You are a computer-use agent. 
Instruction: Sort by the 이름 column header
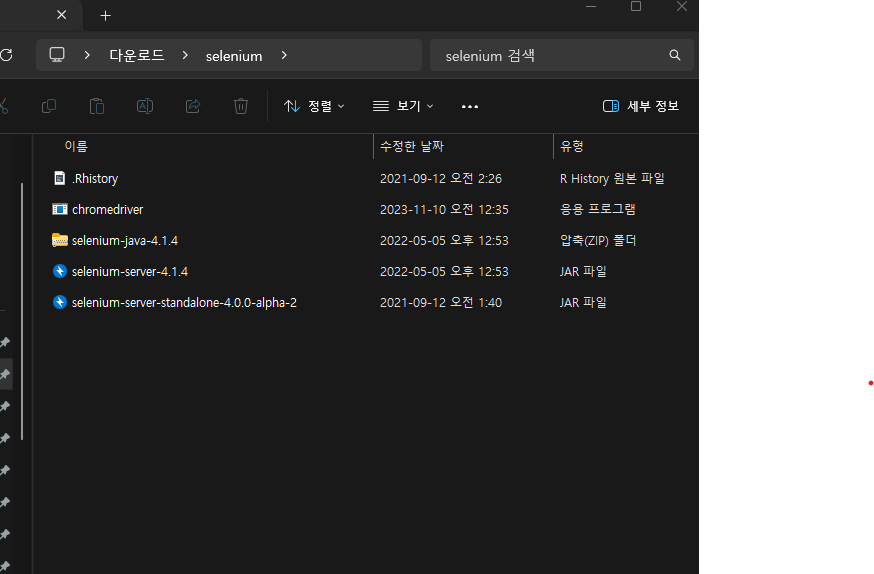pos(76,146)
